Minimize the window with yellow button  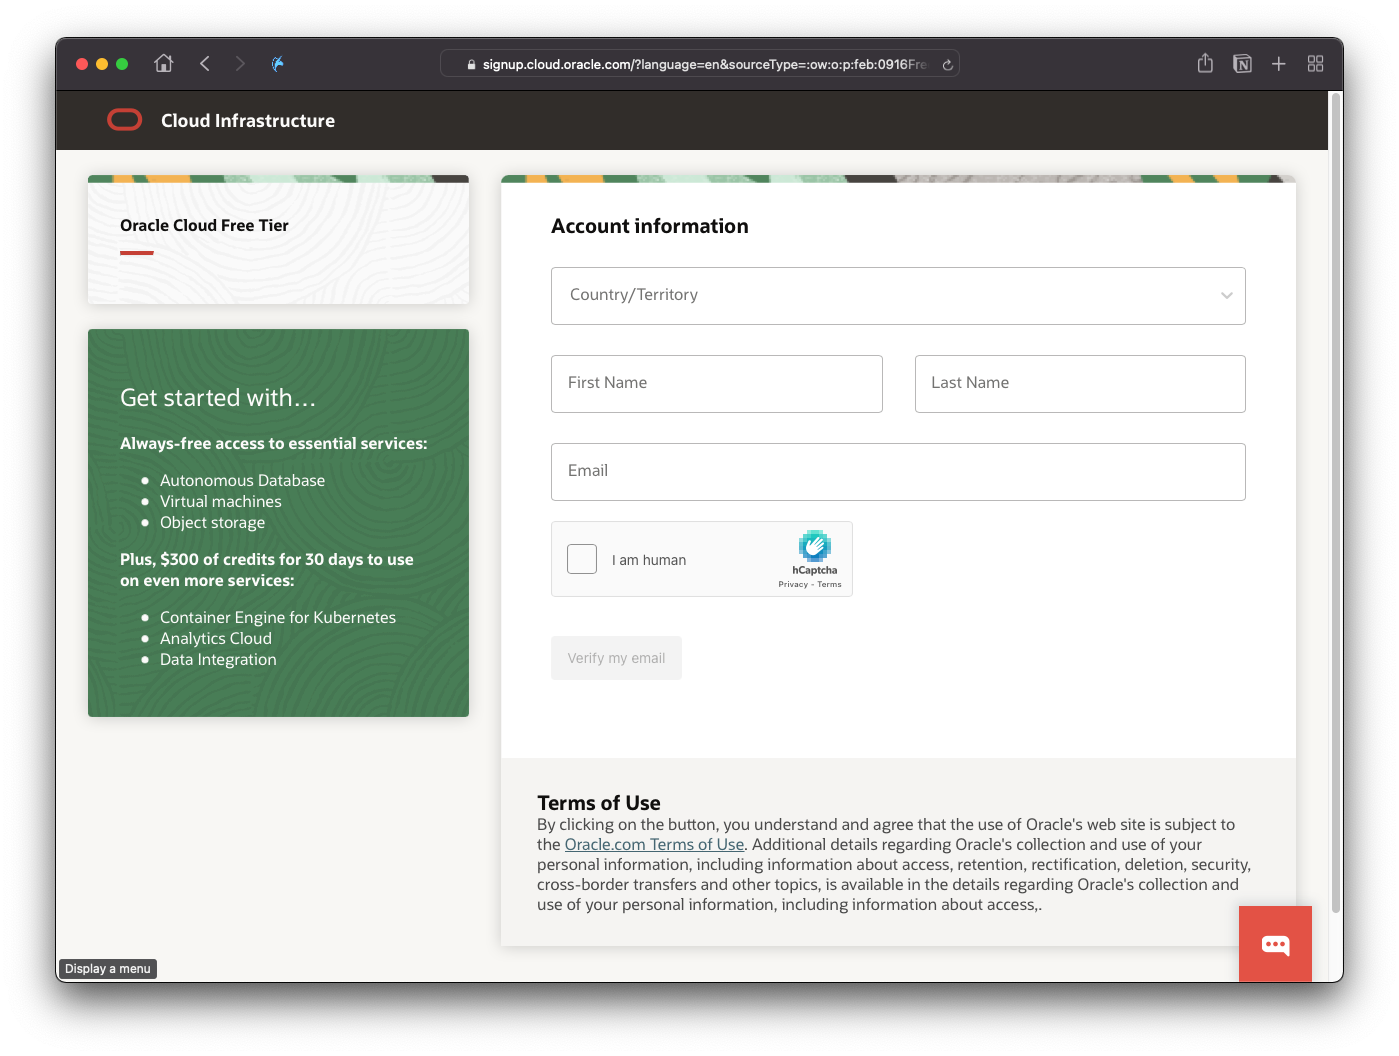point(102,64)
